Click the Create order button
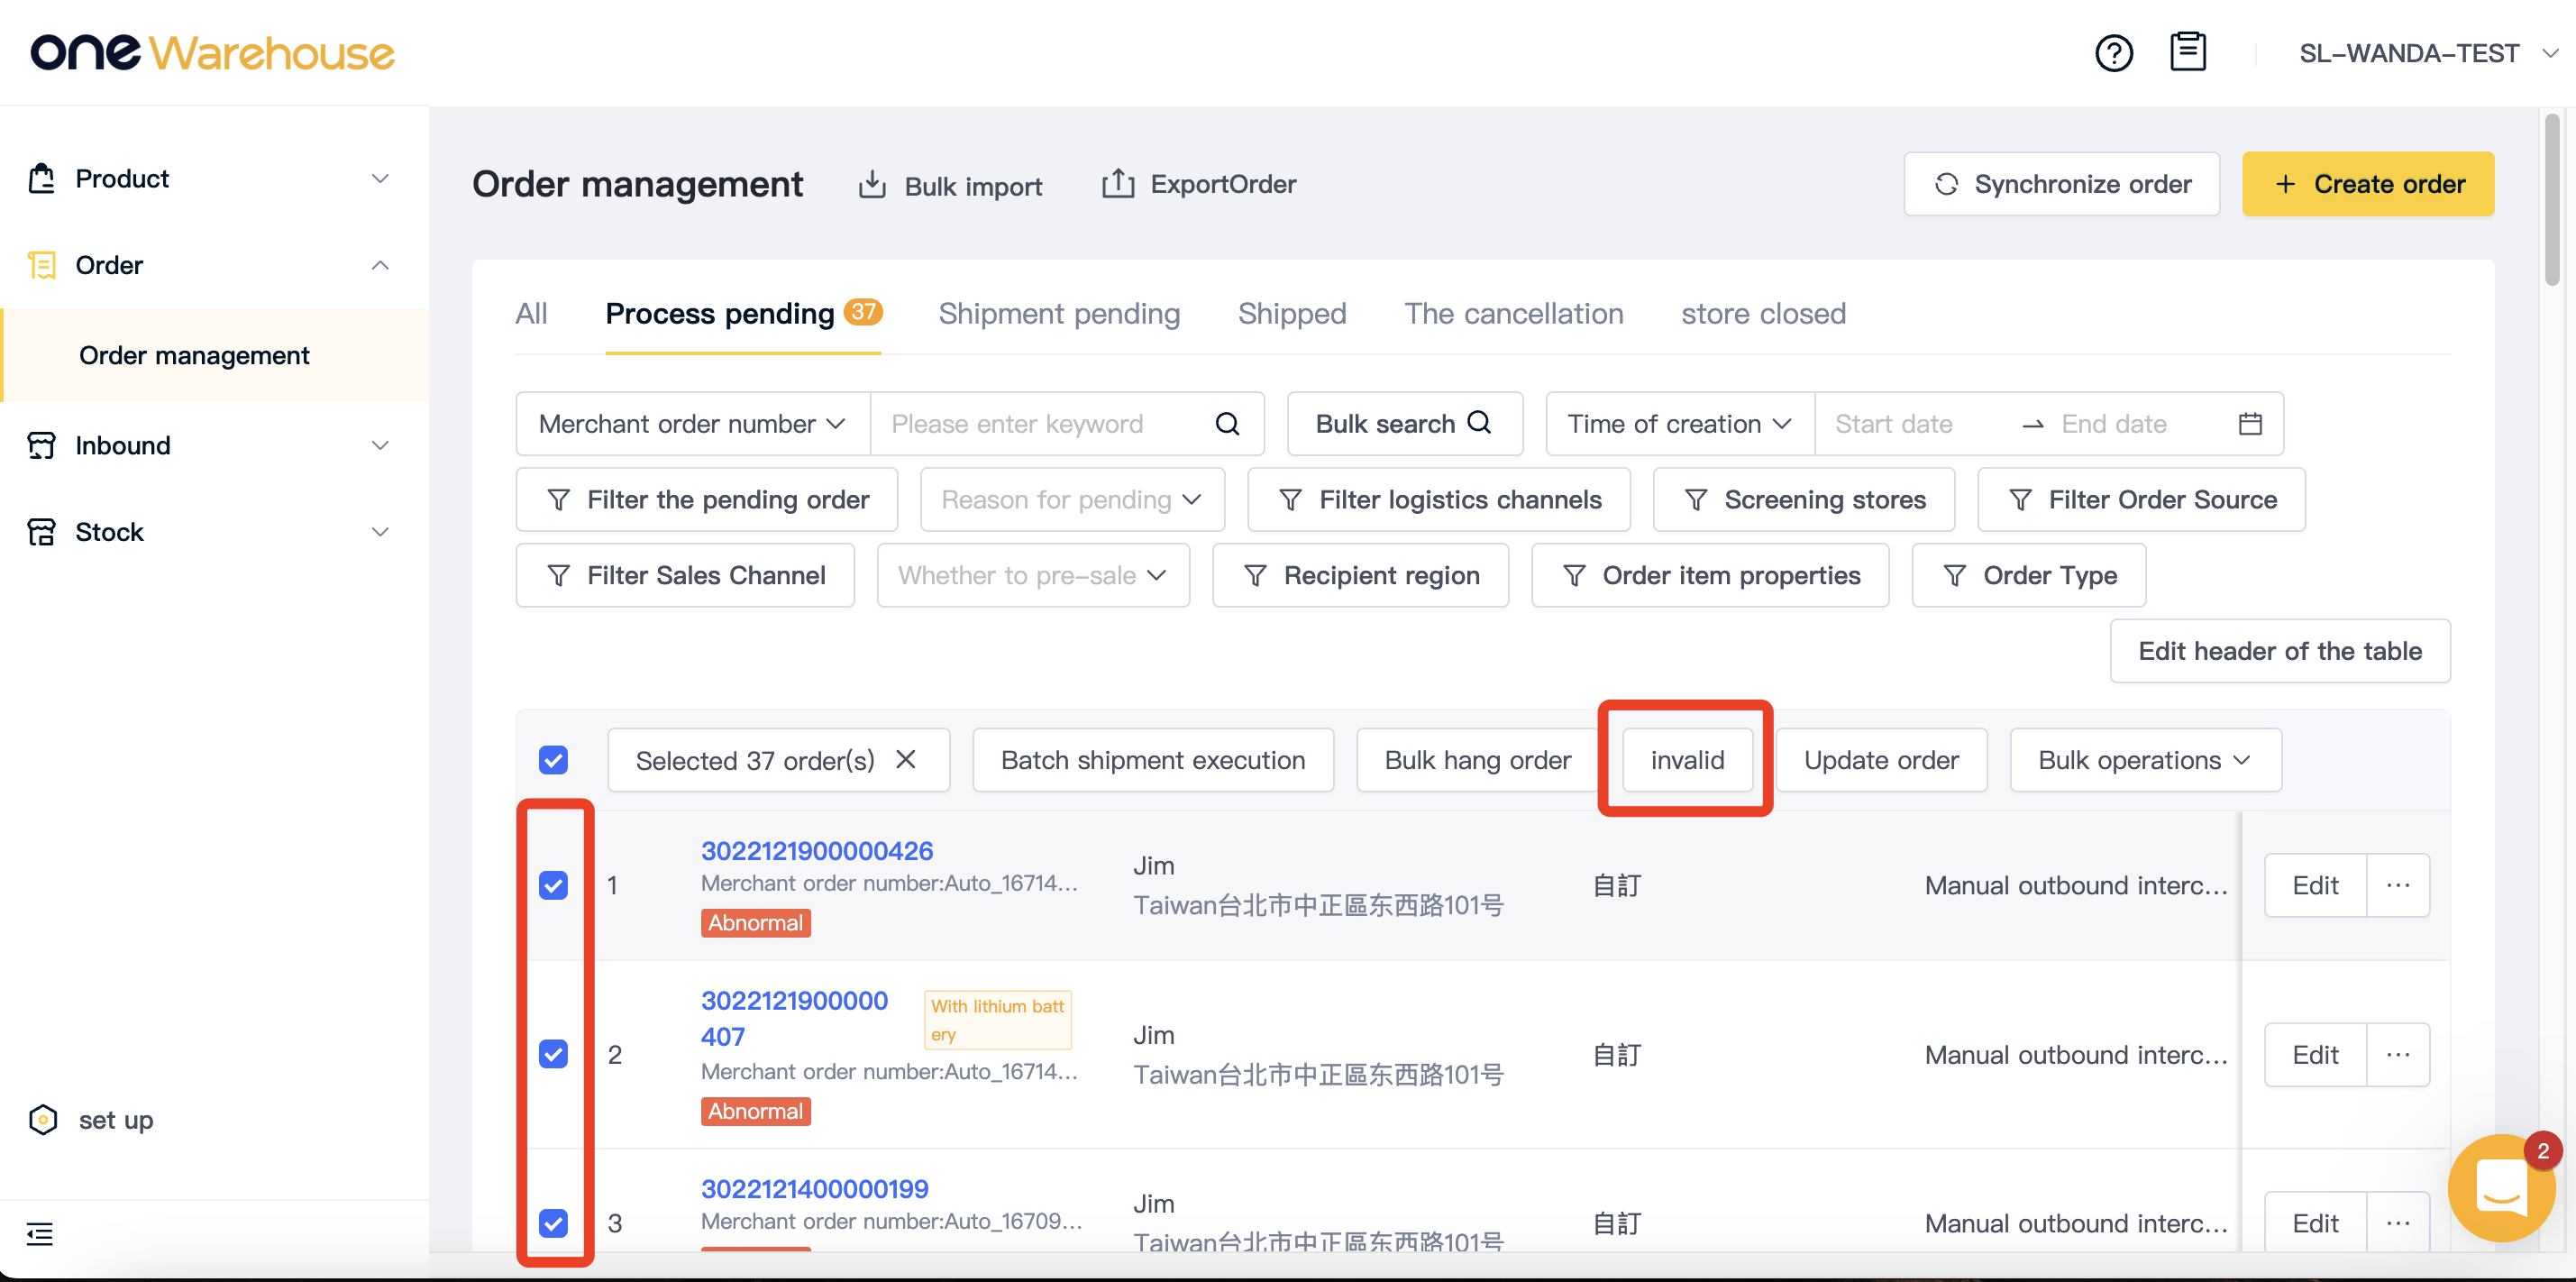This screenshot has width=2576, height=1282. click(2367, 184)
